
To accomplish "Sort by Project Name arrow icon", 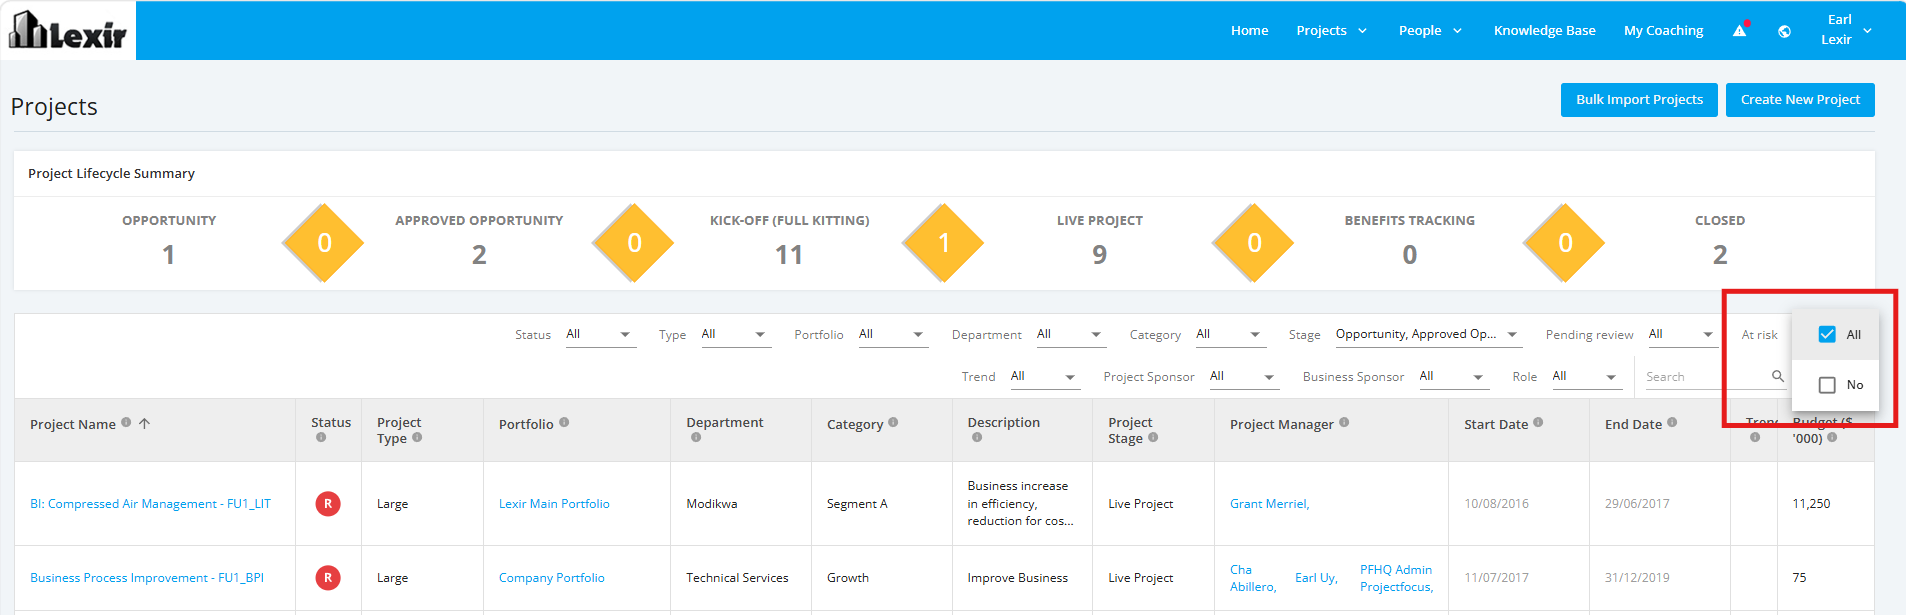I will [144, 424].
